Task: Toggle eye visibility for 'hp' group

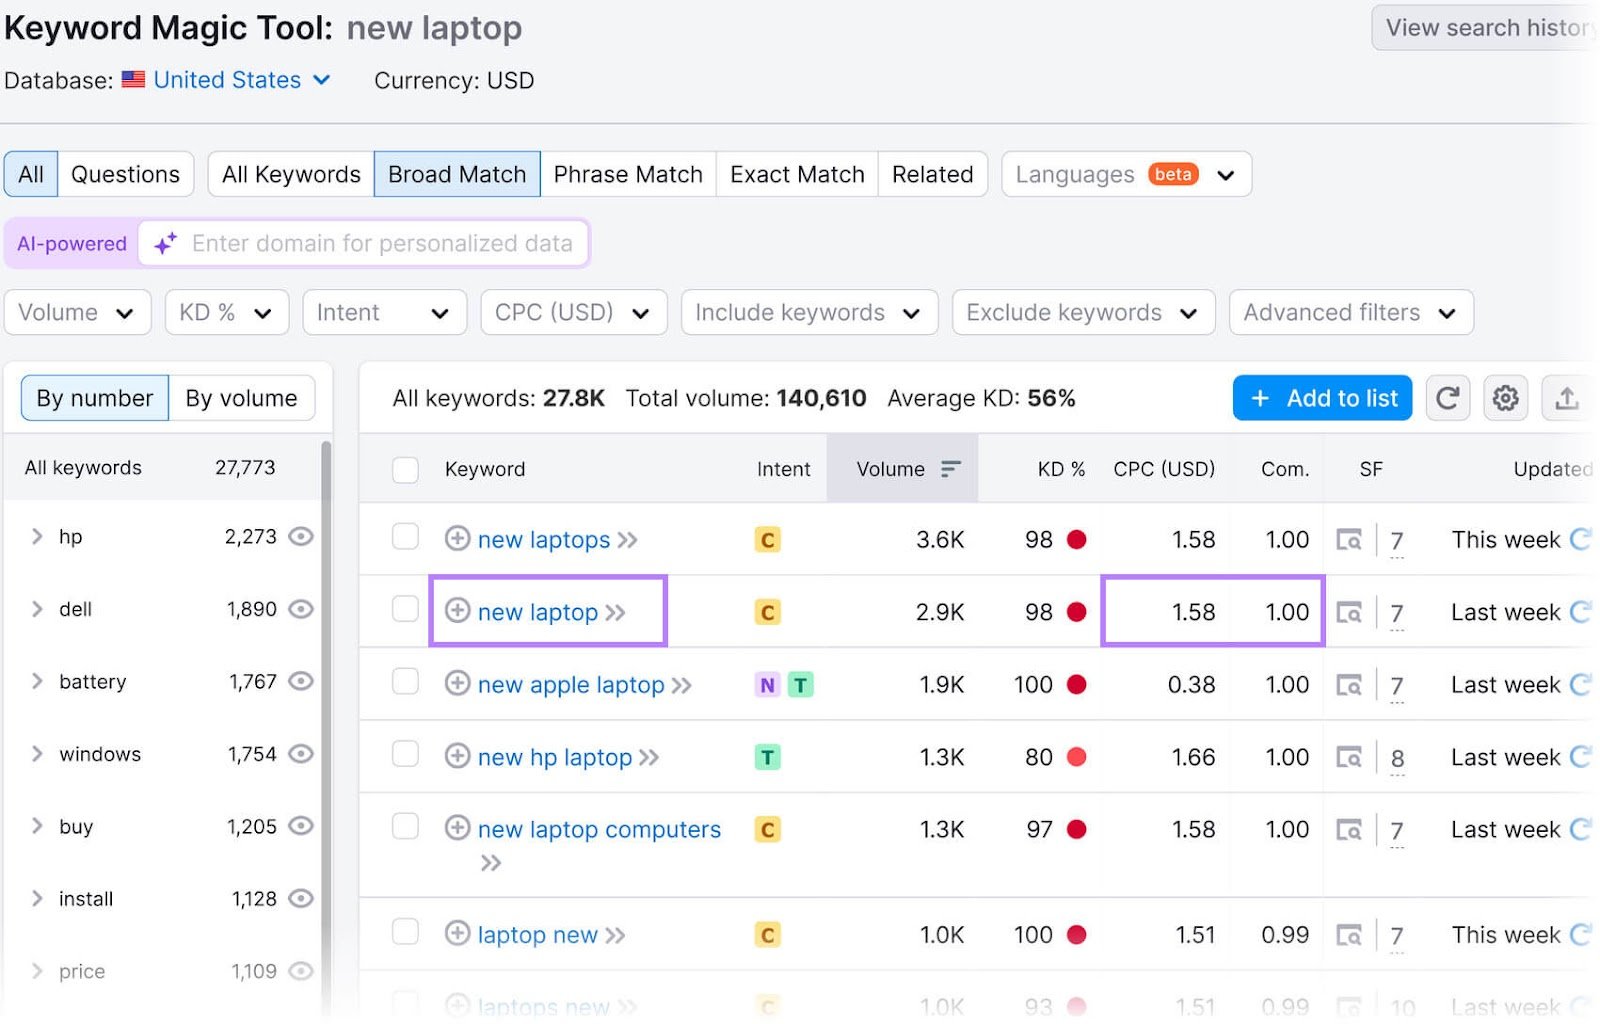Action: point(301,537)
